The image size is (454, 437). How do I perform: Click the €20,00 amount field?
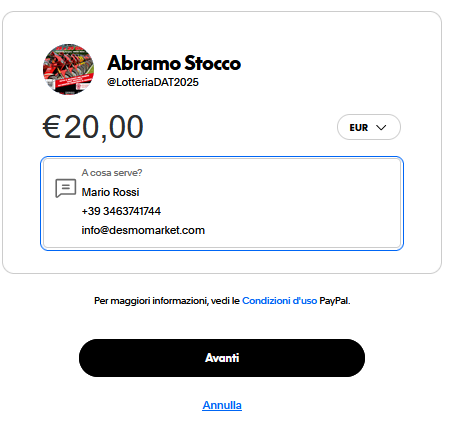pos(93,127)
